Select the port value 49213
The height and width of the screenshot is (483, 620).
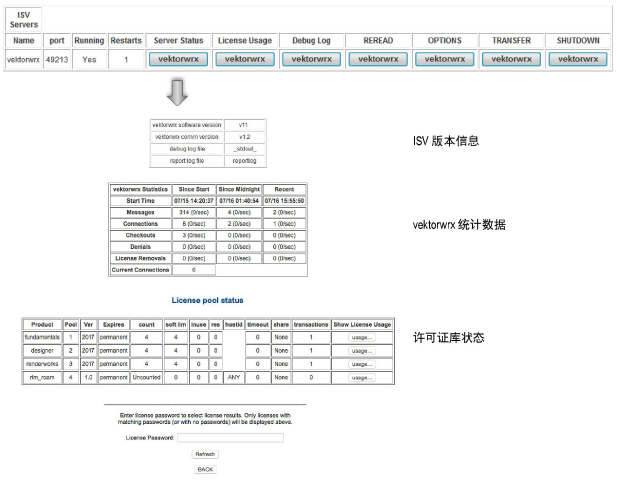coord(57,60)
